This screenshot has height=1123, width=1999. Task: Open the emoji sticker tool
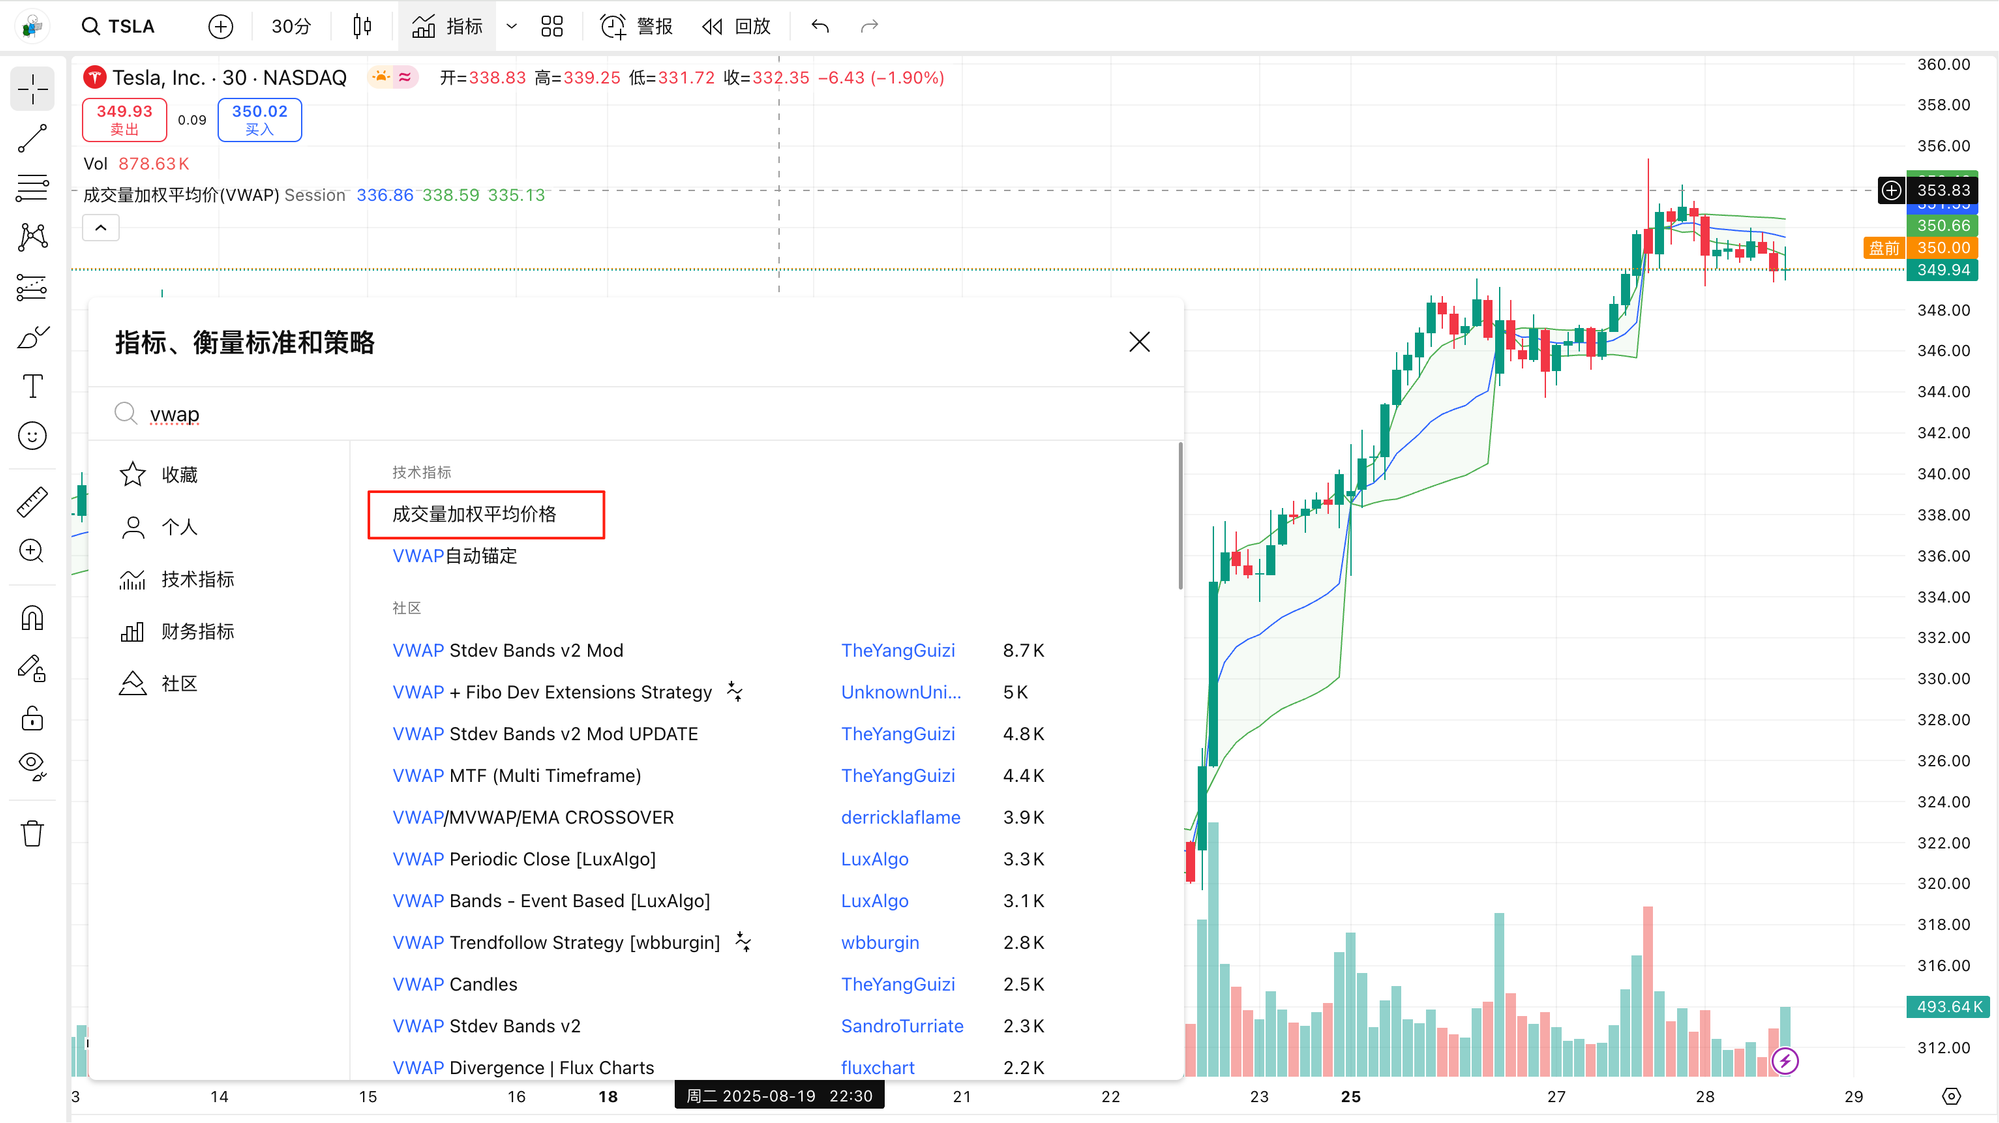32,436
